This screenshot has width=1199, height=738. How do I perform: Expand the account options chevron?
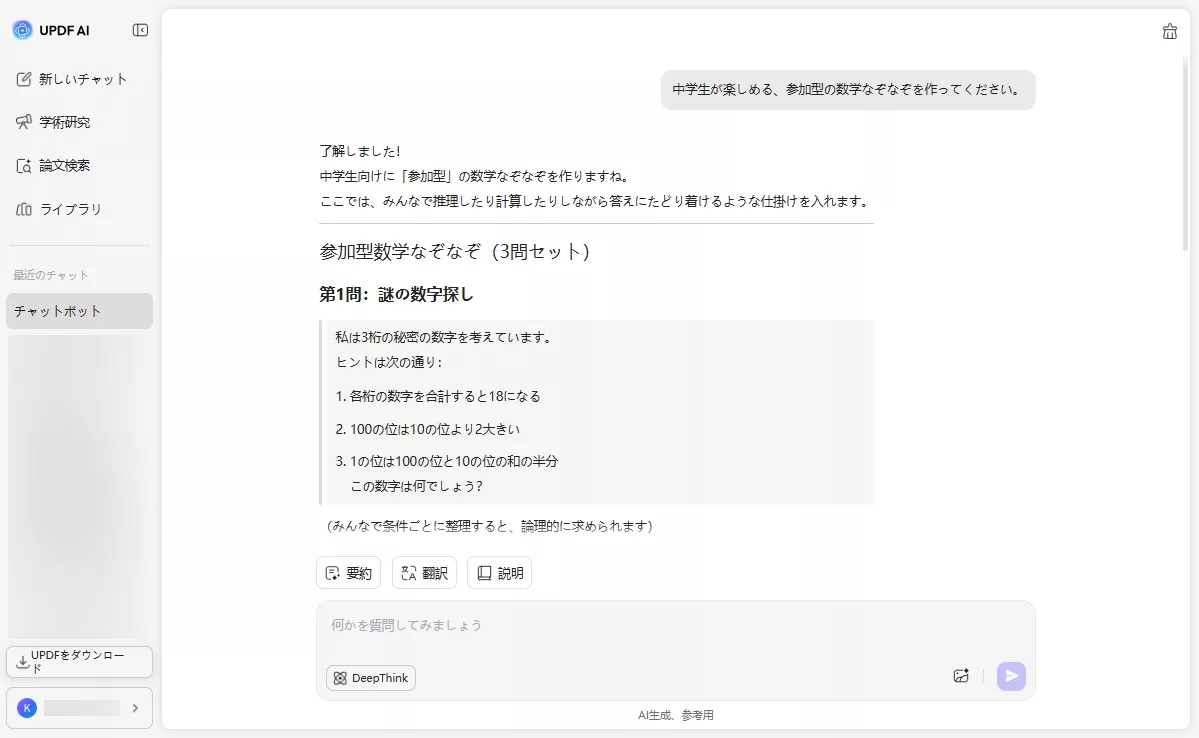point(136,707)
